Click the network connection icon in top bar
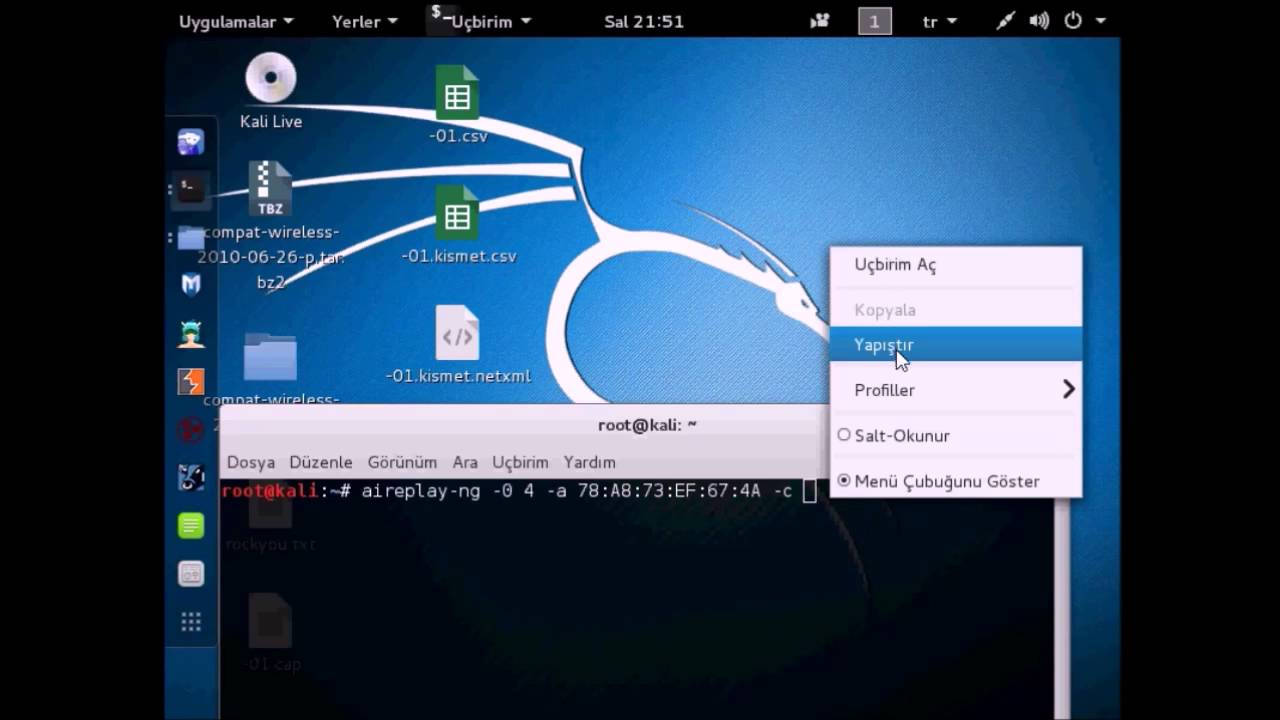This screenshot has width=1280, height=720. point(1006,21)
